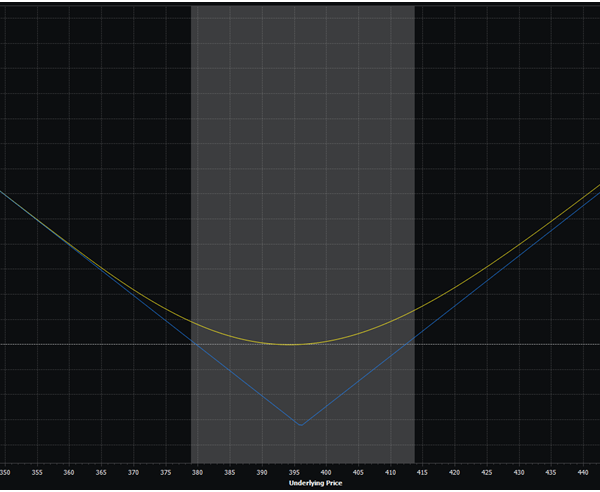Click left breakeven where blue crosses dotted line
Image resolution: width=600 pixels, height=492 pixels.
192,344
